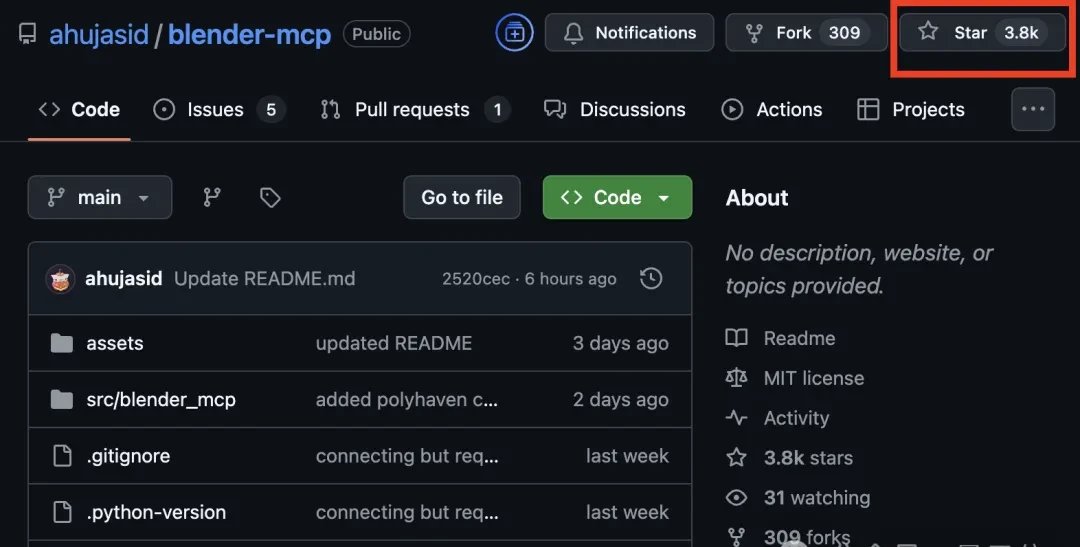1080x547 pixels.
Task: Open the Projects tab
Action: [910, 110]
